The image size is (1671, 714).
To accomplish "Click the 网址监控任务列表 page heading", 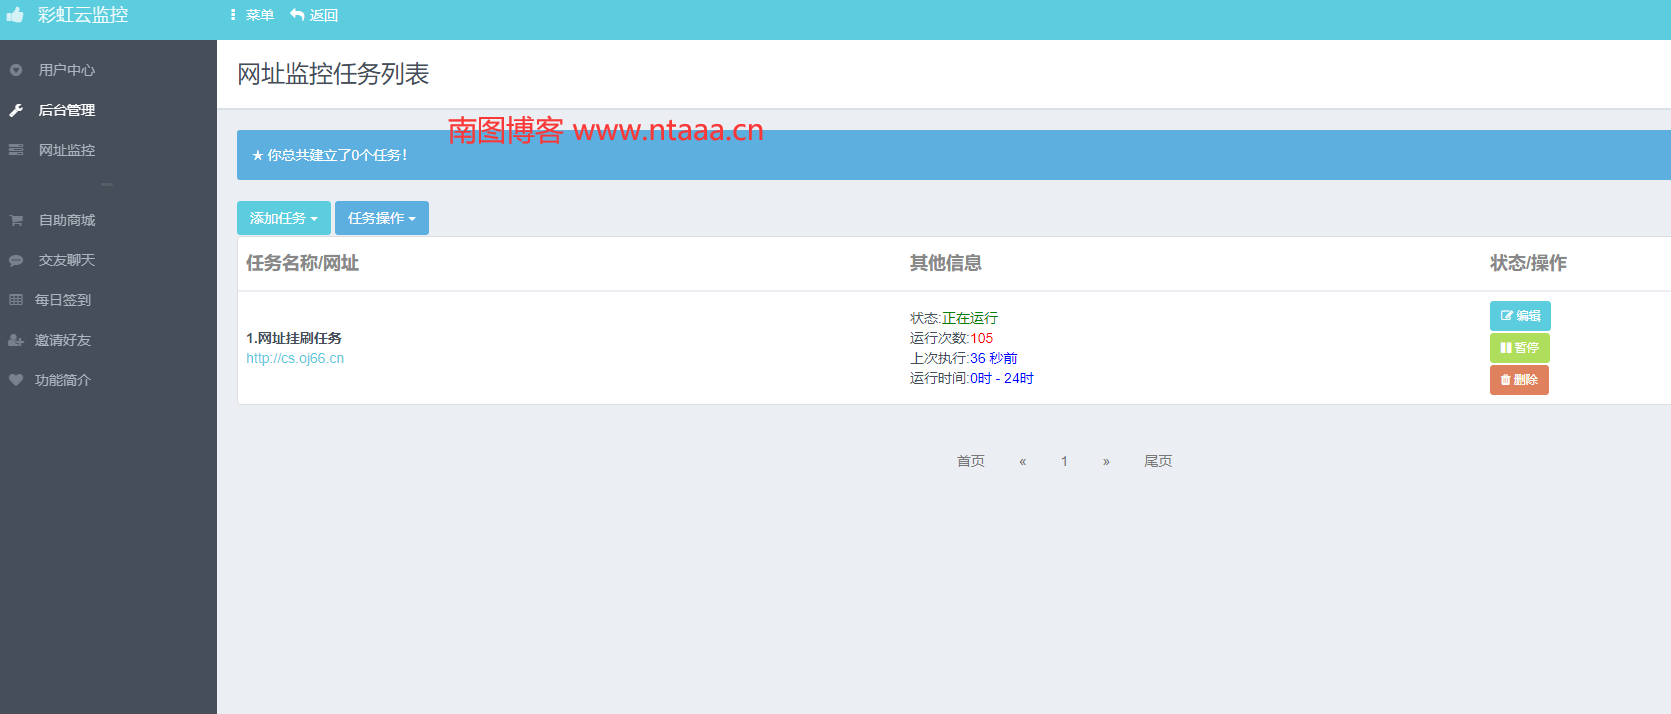I will coord(333,74).
